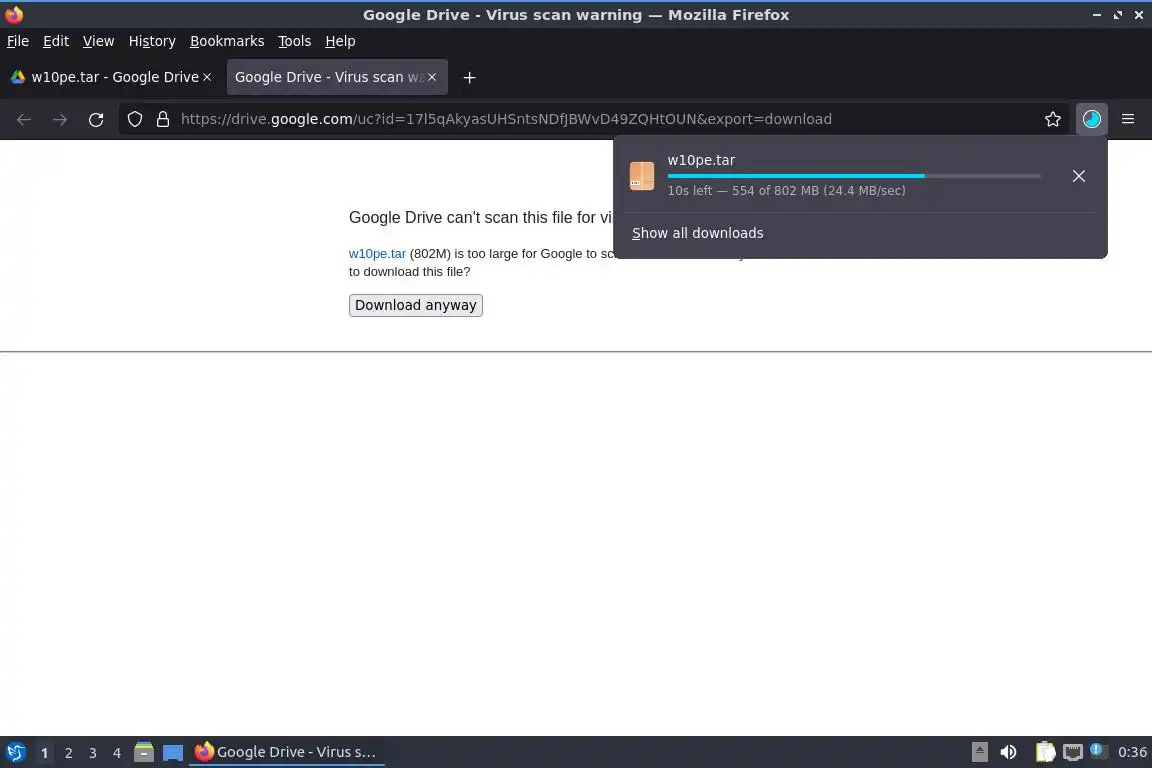Screen dimensions: 1152x768
Task: Select the Firefox taskbar window entry
Action: tap(287, 752)
